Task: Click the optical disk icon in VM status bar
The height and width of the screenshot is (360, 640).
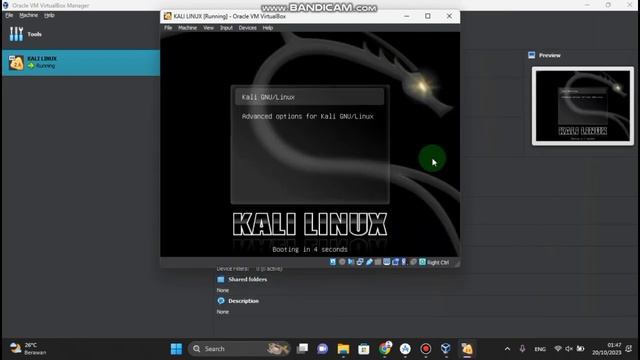Action: click(x=342, y=262)
